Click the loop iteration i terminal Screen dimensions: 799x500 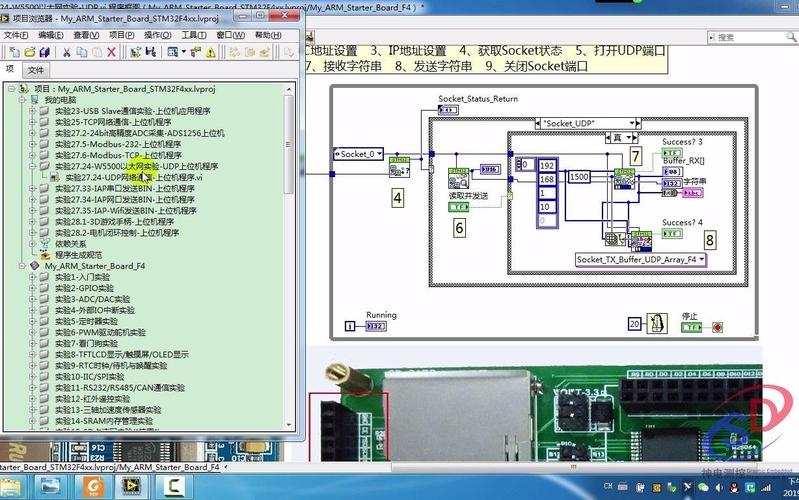click(350, 326)
